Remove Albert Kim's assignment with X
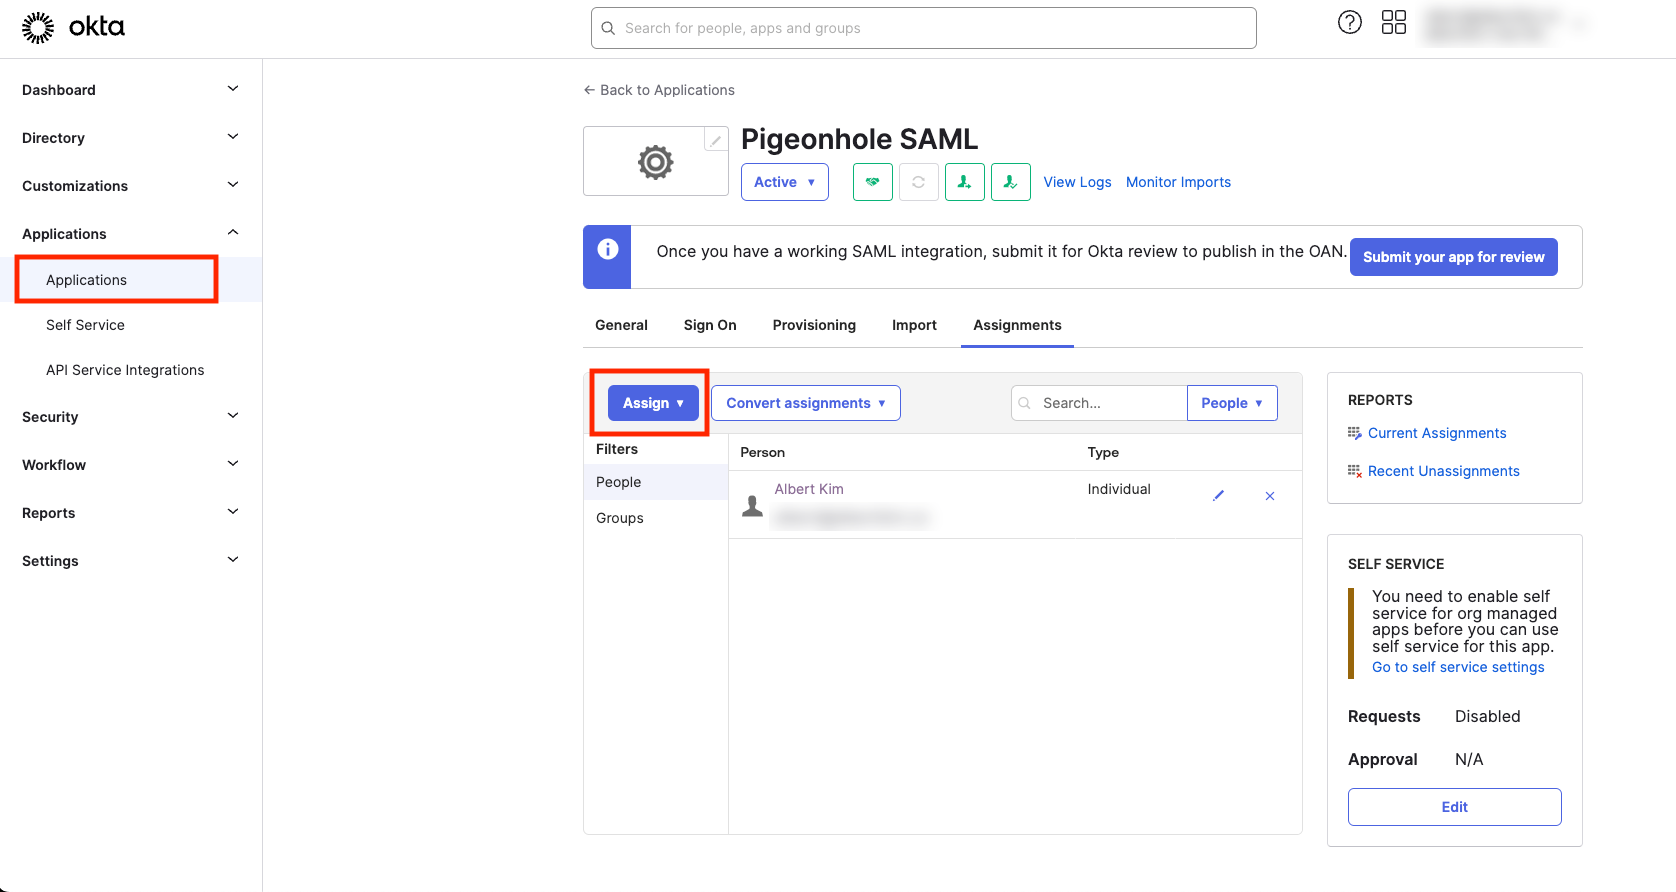Image resolution: width=1676 pixels, height=892 pixels. click(x=1270, y=496)
